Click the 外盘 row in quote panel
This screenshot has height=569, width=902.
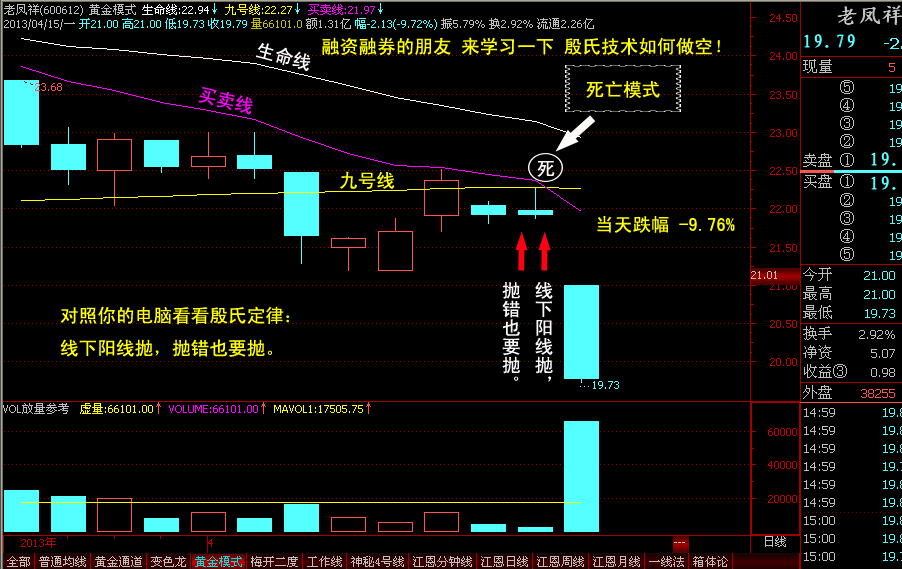[850, 393]
